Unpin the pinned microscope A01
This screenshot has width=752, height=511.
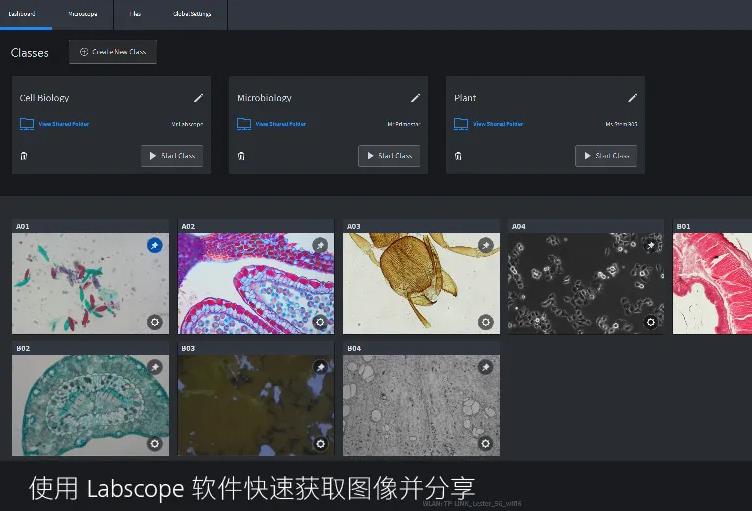[154, 245]
